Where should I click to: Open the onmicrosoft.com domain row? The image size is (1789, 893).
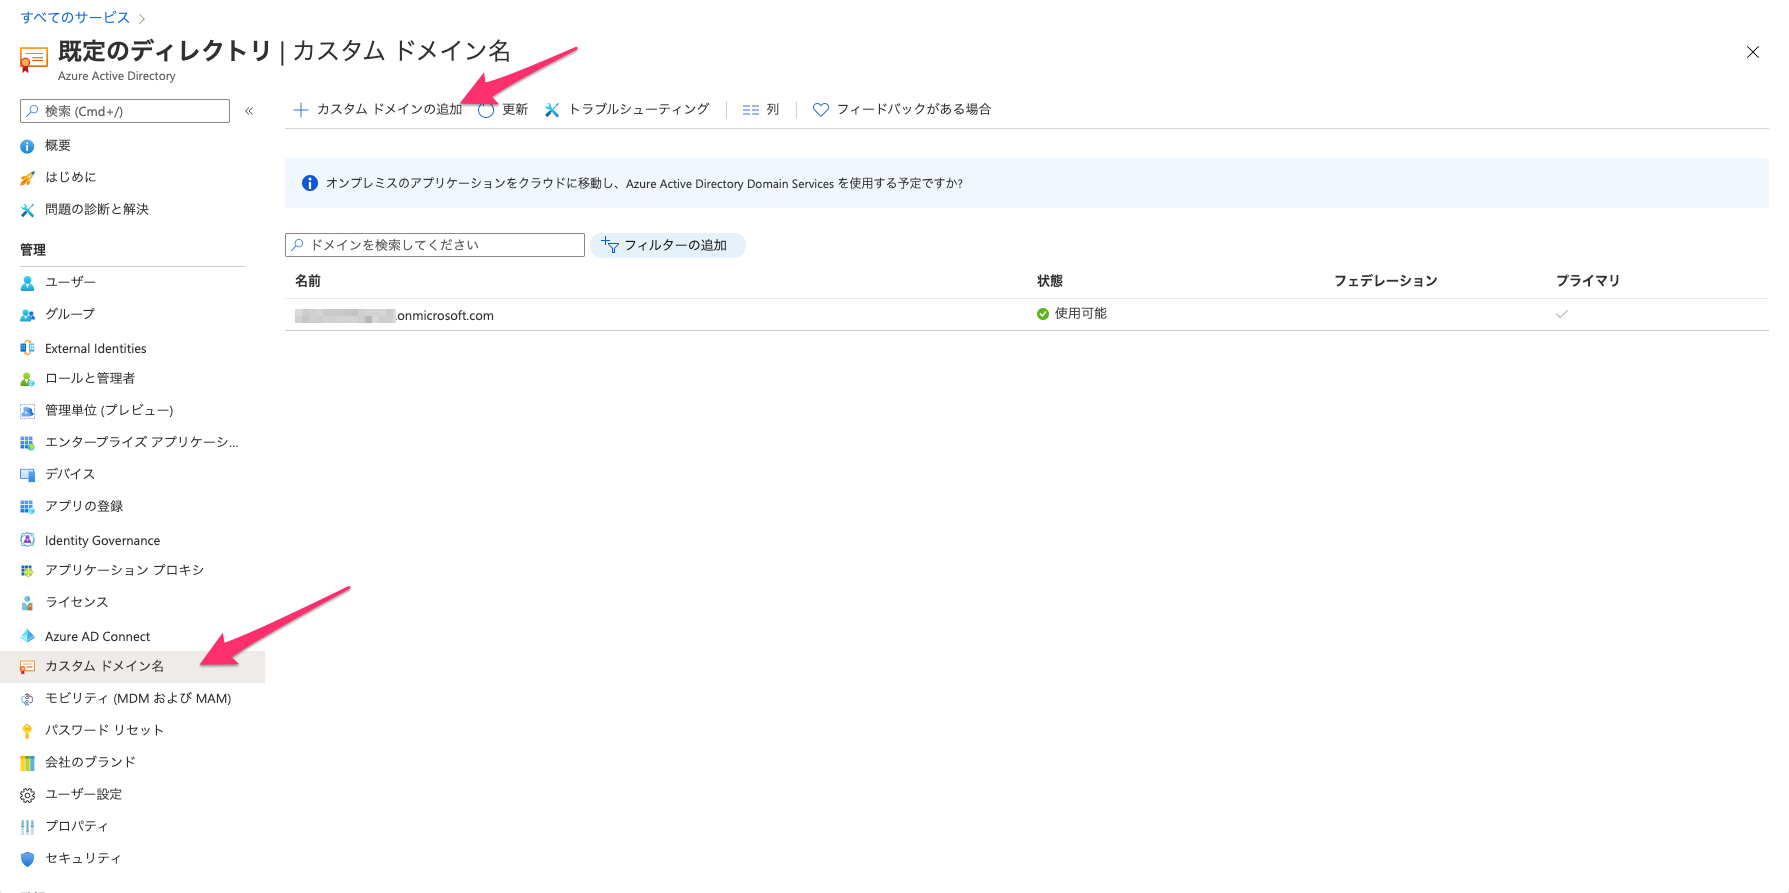click(1027, 314)
